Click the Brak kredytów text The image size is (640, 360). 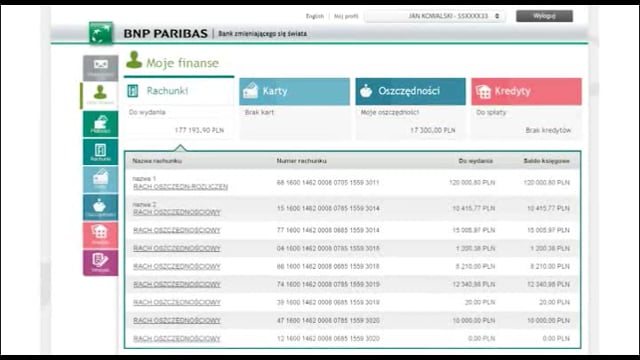pyautogui.click(x=548, y=130)
